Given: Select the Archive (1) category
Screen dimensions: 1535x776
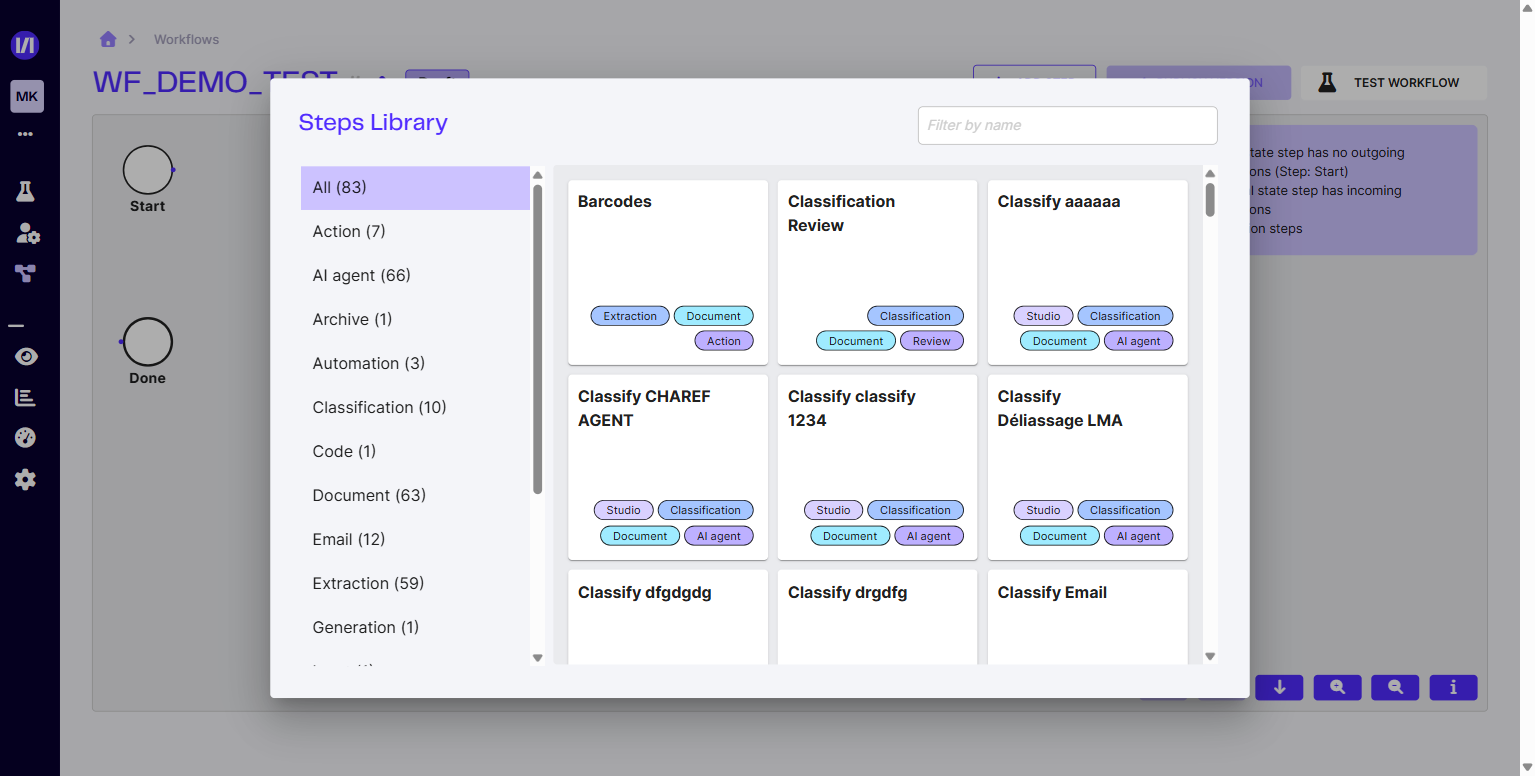Looking at the screenshot, I should coord(415,320).
